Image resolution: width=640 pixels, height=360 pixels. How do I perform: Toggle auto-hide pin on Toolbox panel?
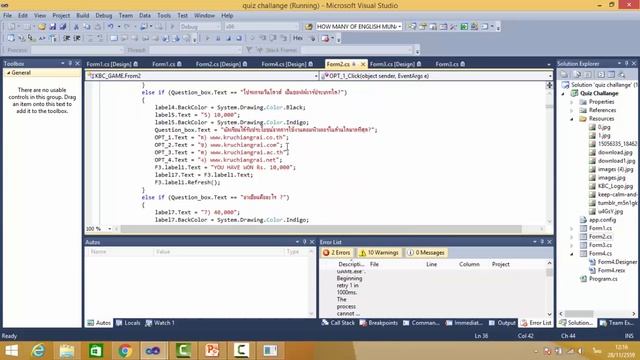coord(70,63)
